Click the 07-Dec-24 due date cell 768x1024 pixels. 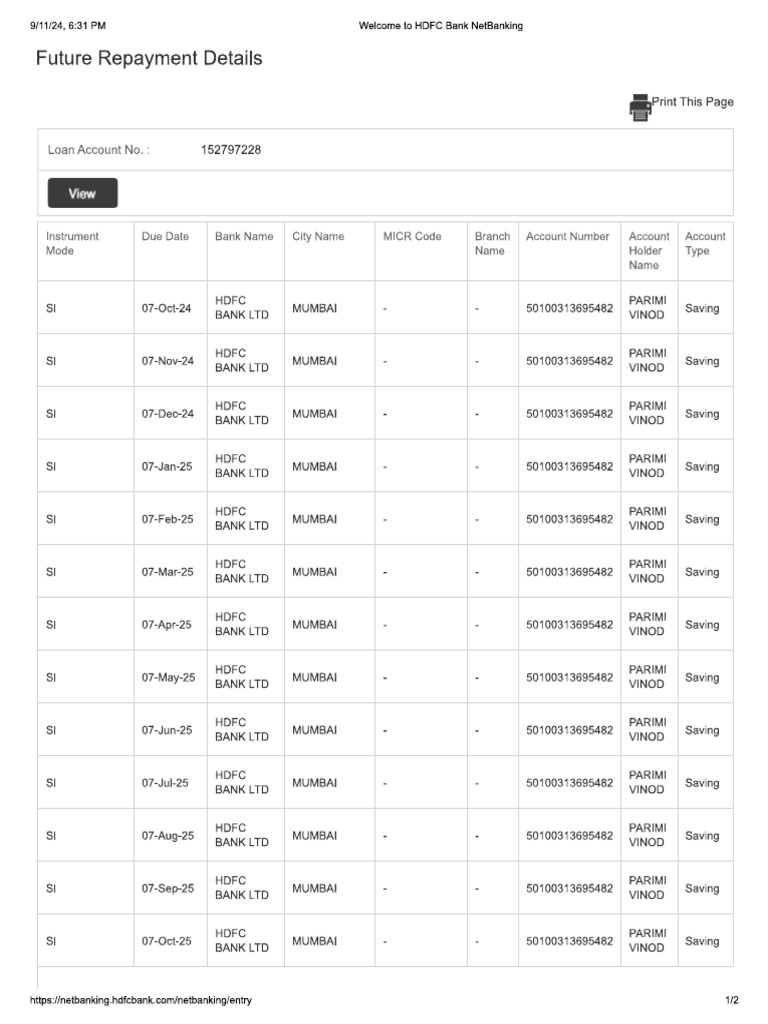(167, 414)
